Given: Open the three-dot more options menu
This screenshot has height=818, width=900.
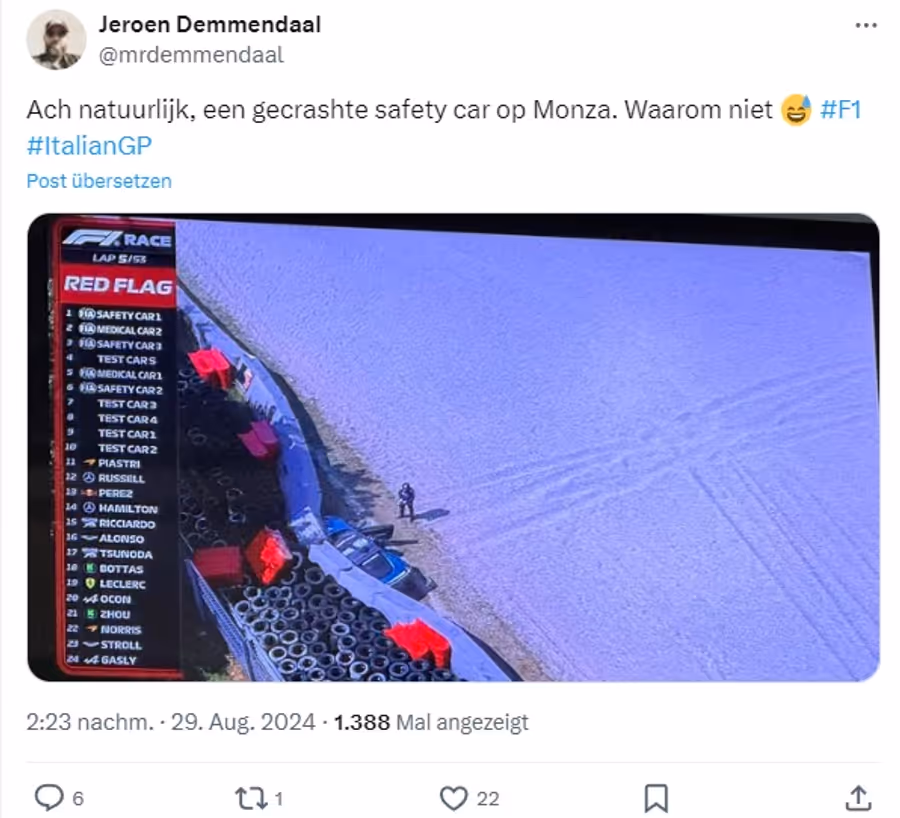Looking at the screenshot, I should (x=866, y=25).
